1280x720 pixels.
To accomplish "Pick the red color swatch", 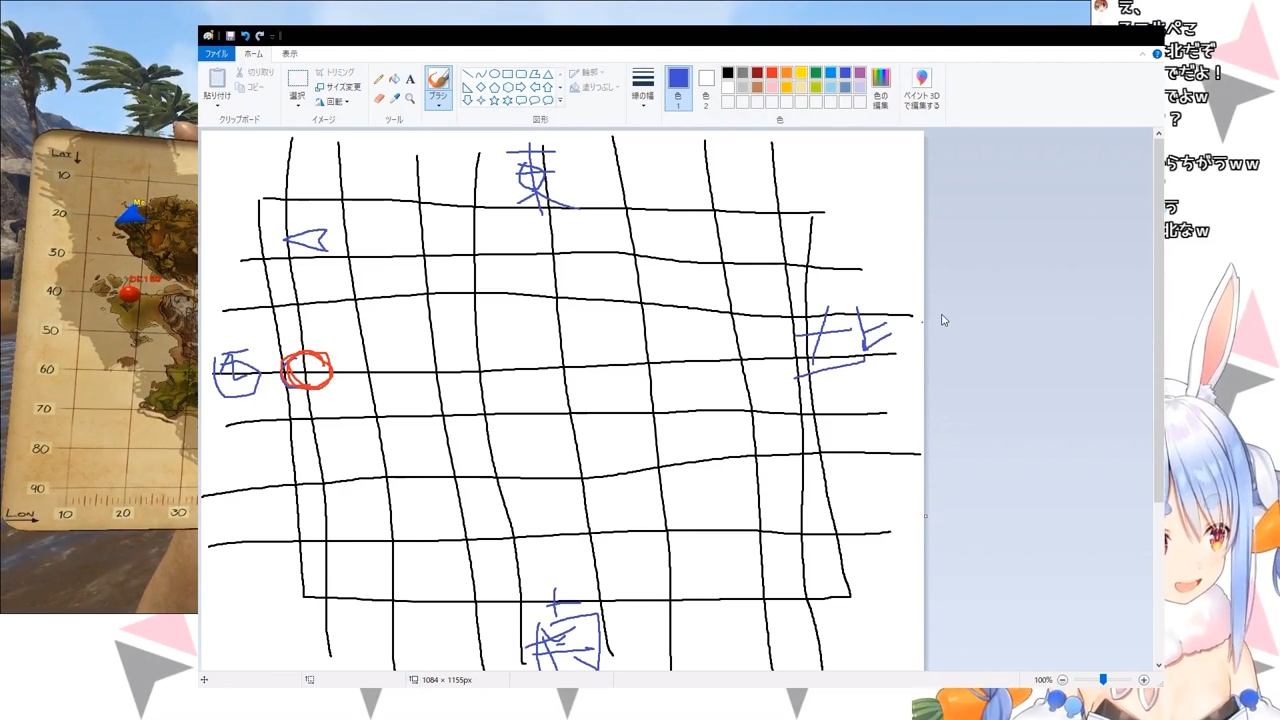I will [772, 73].
